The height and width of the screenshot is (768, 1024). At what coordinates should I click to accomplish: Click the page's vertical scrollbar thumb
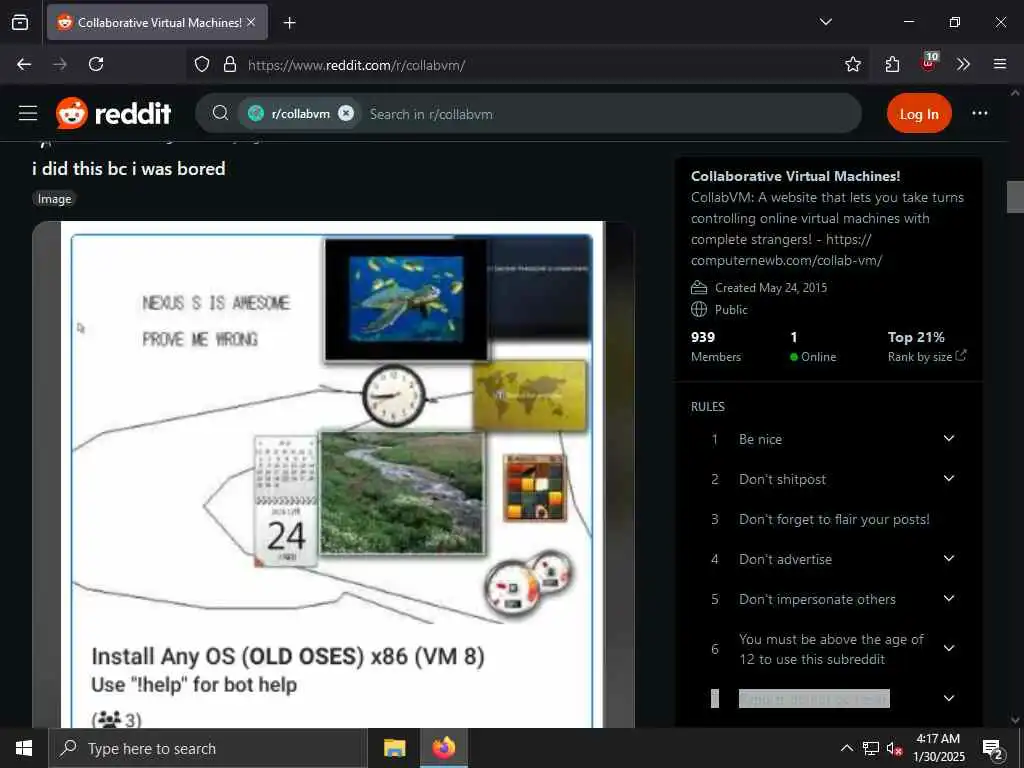1015,197
